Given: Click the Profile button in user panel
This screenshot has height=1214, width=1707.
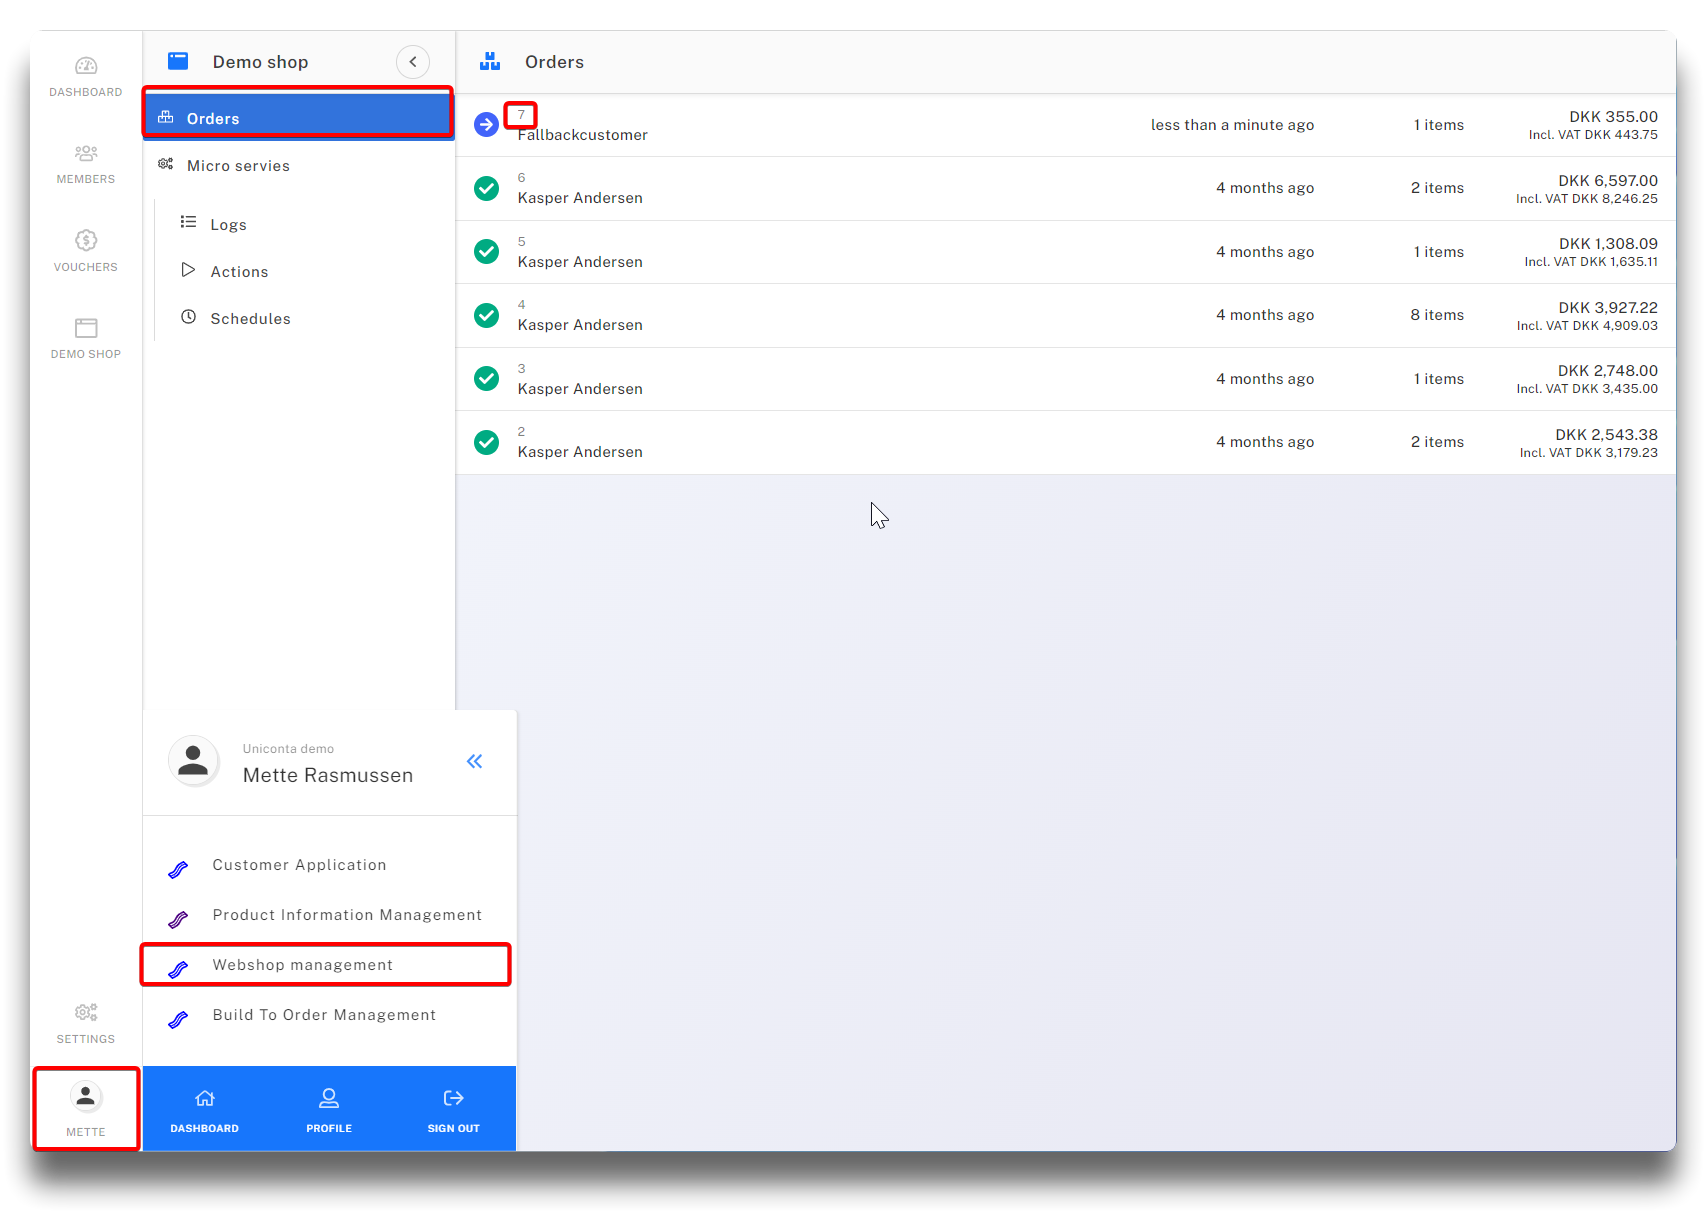Looking at the screenshot, I should 329,1109.
